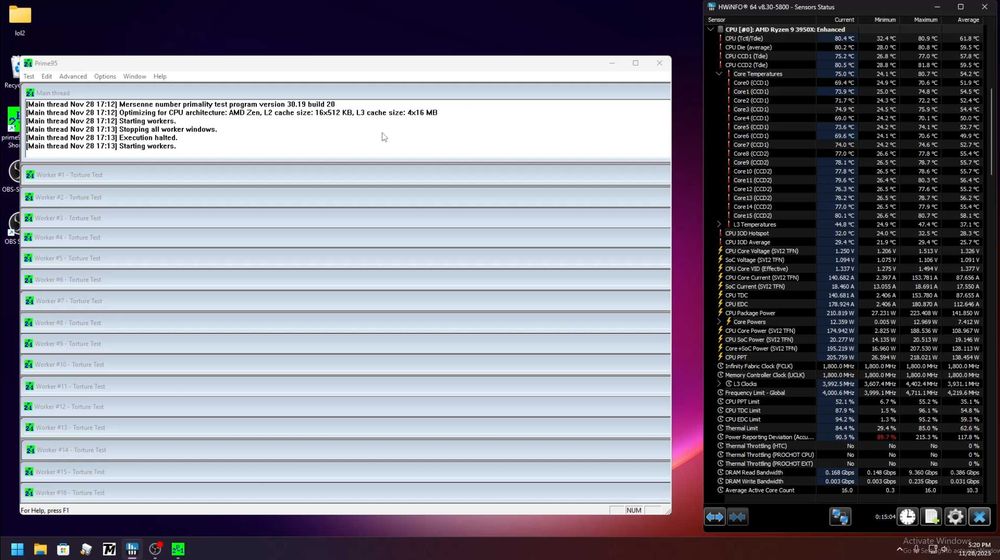1000x560 pixels.
Task: Open Prime95 Advanced menu
Action: pyautogui.click(x=73, y=77)
